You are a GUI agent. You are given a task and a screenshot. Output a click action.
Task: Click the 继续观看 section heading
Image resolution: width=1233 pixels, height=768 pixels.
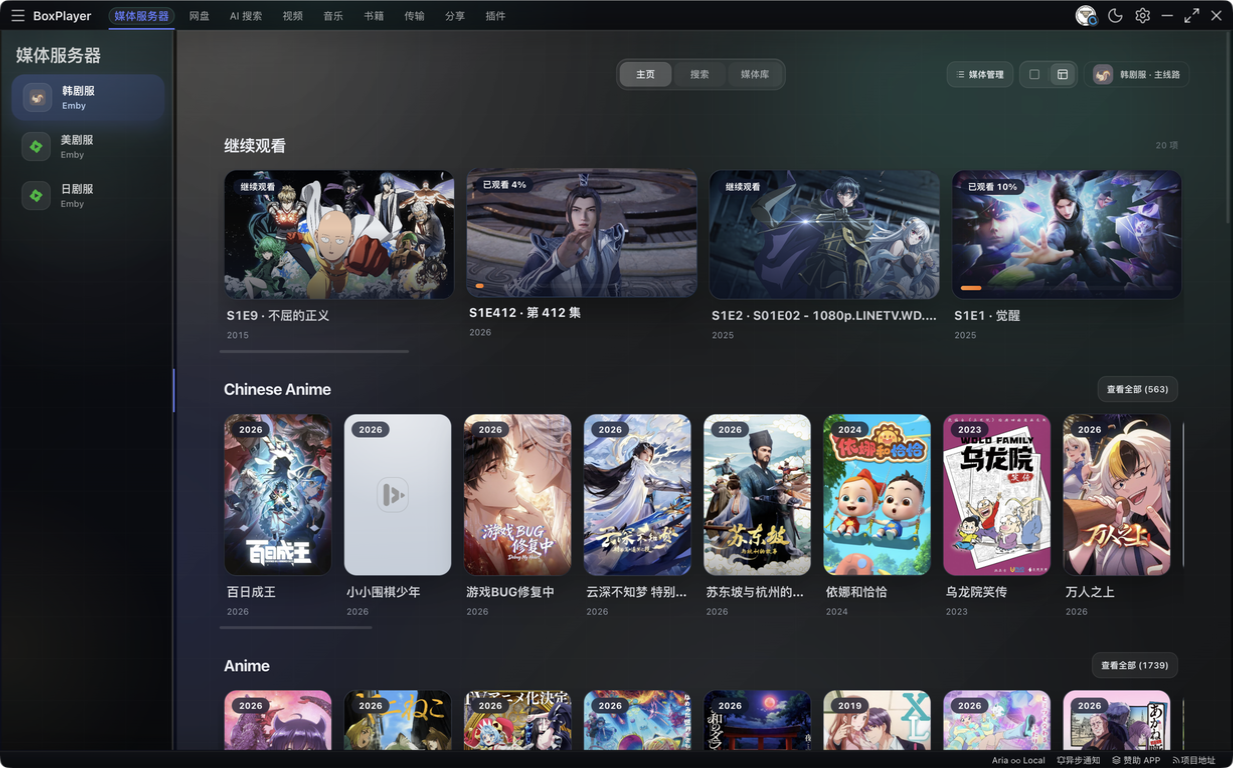tap(255, 146)
